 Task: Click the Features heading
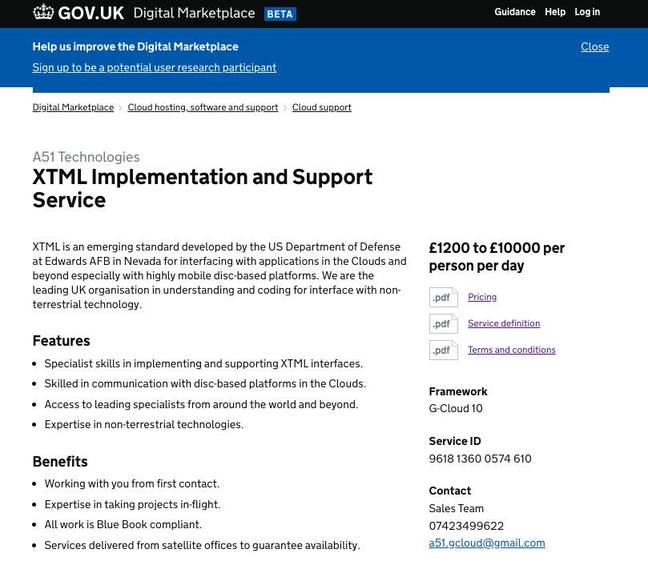point(61,341)
